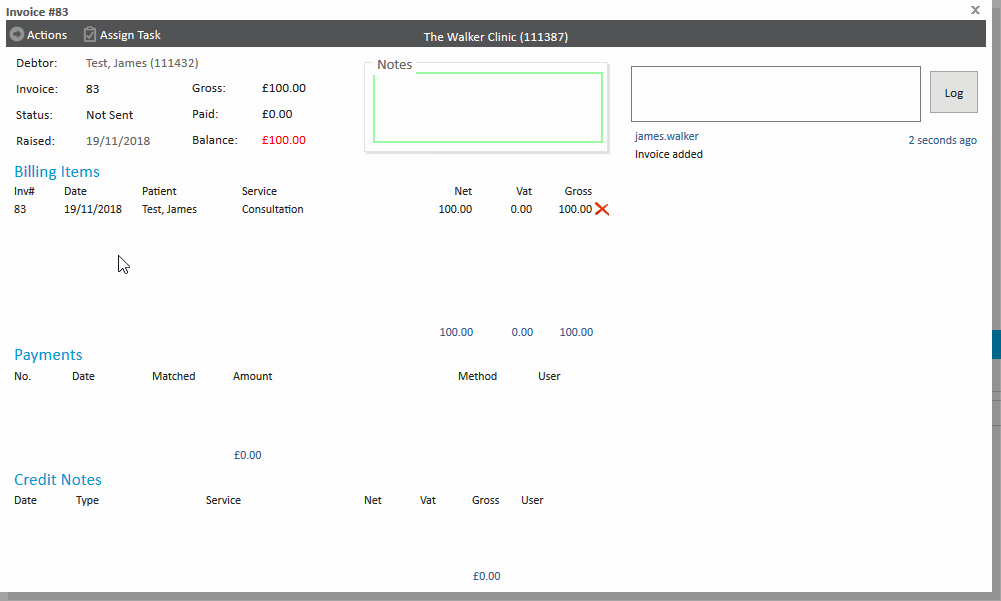The height and width of the screenshot is (601, 1001).
Task: Click the Payments Matched column header
Action: pos(174,376)
